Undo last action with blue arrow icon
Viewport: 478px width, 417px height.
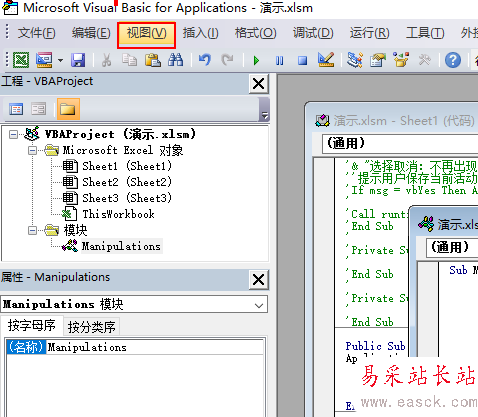point(205,60)
